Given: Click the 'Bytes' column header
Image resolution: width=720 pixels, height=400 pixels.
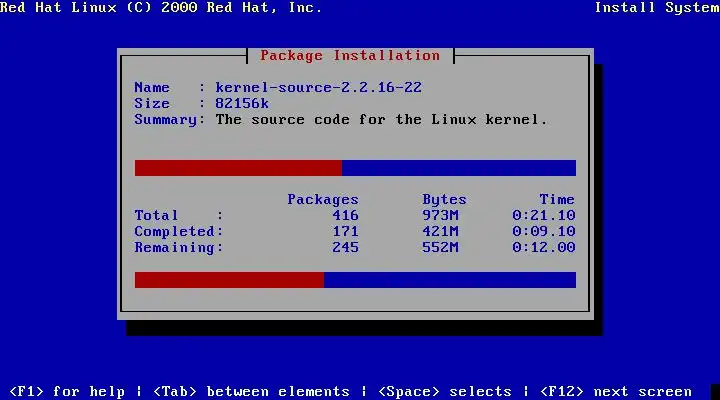Looking at the screenshot, I should pyautogui.click(x=444, y=199).
